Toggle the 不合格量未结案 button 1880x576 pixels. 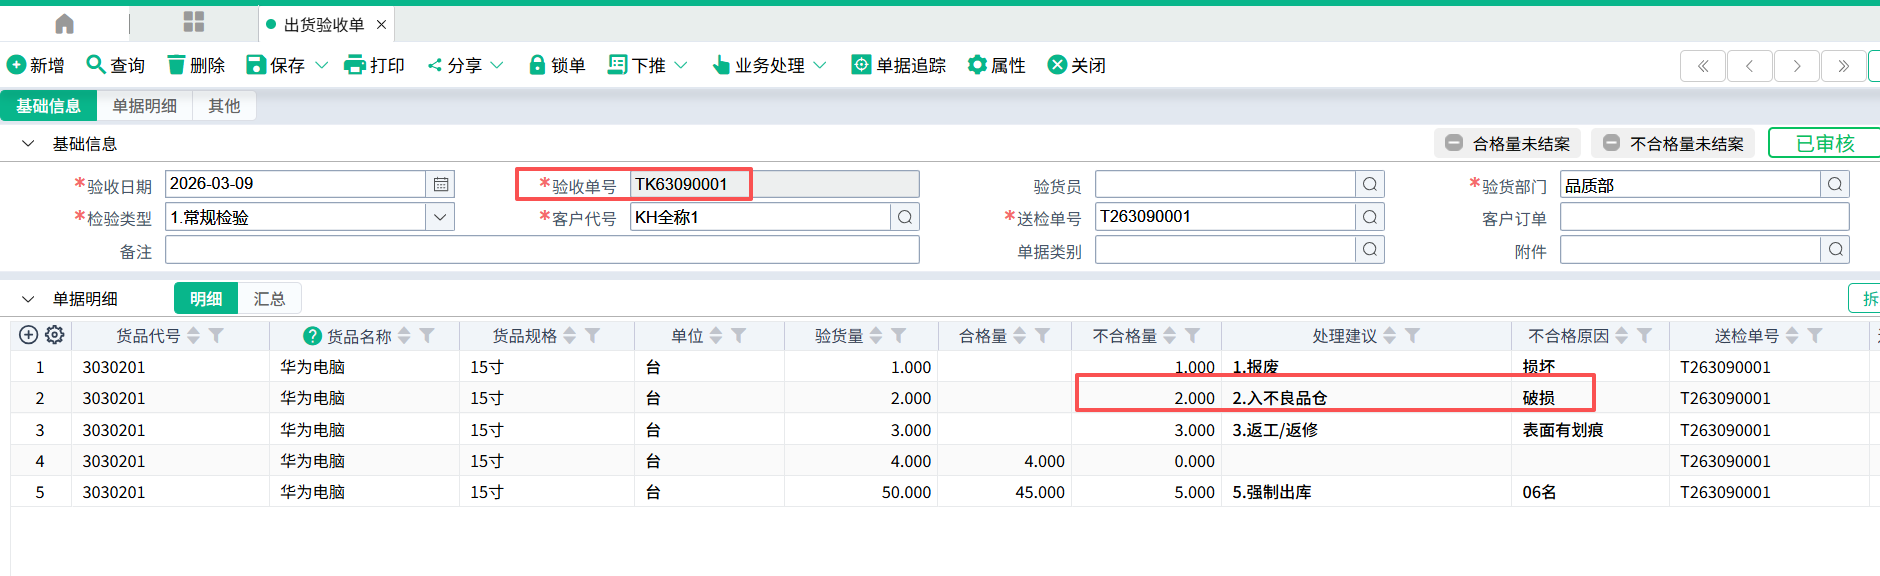(1673, 144)
